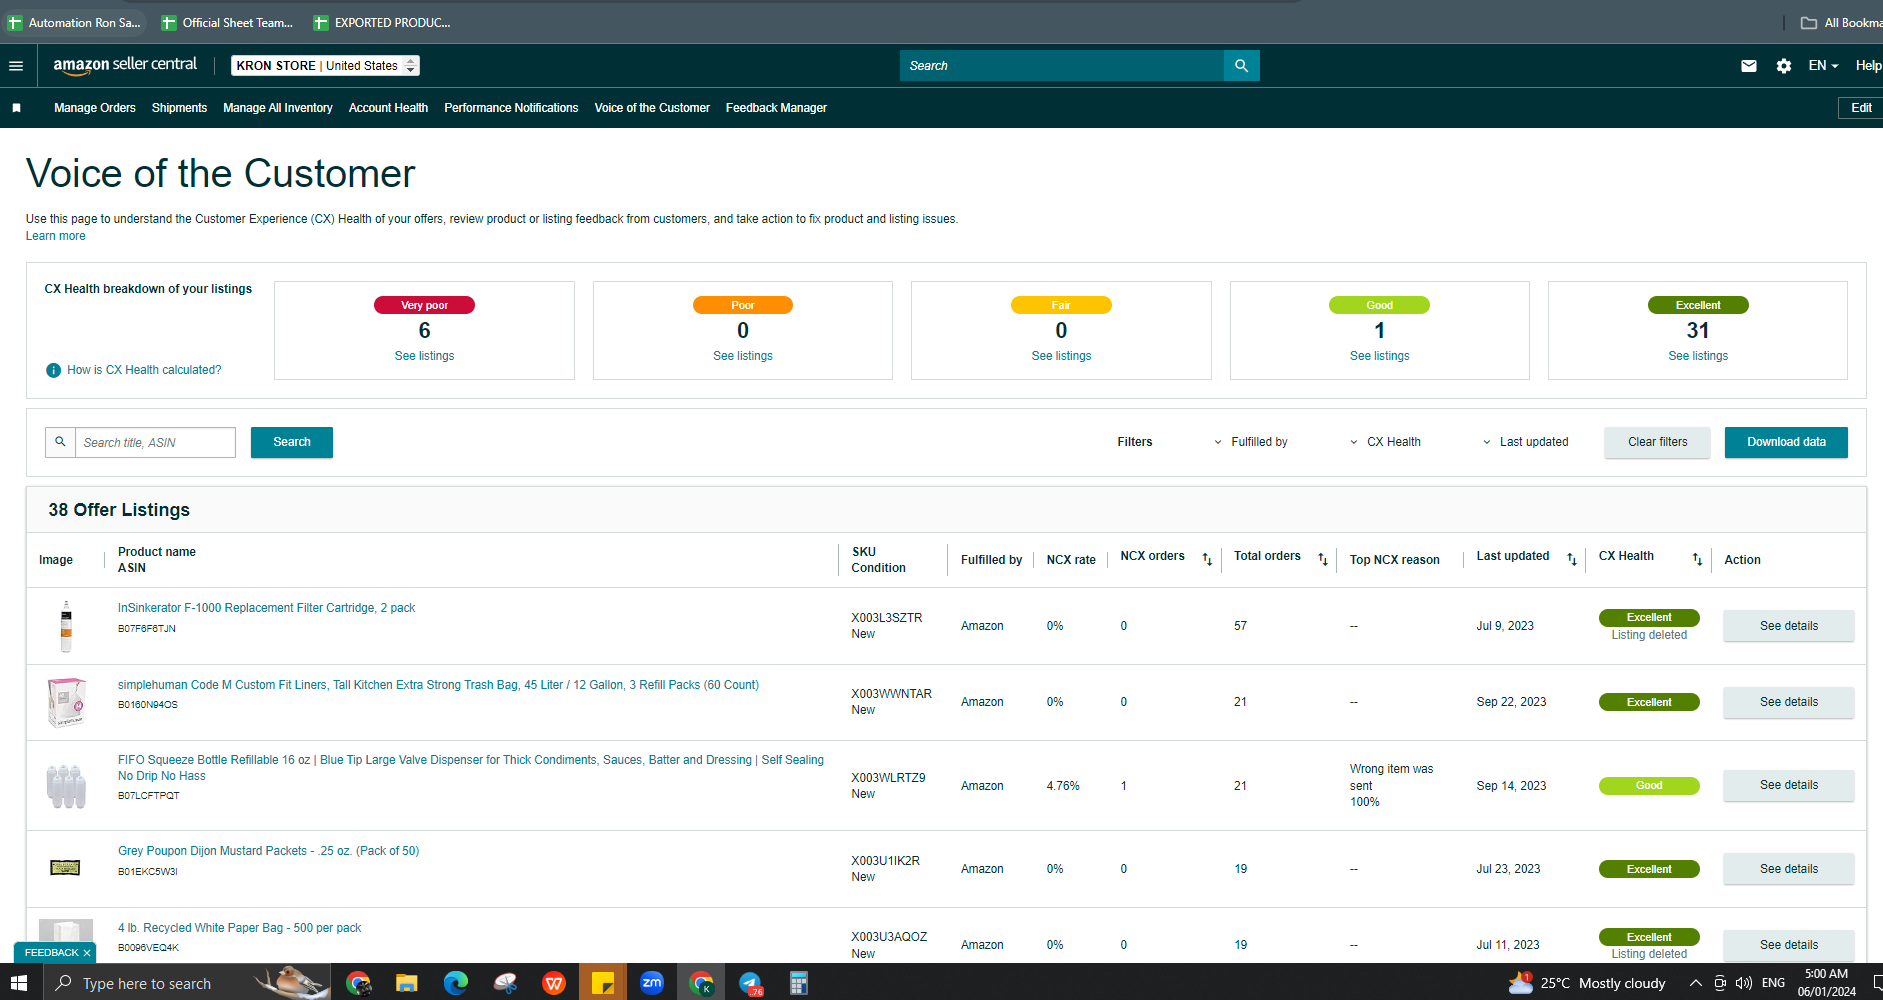Image resolution: width=1883 pixels, height=1000 pixels.
Task: Open EXPORTED PRODUC... bookmark
Action: 382,22
